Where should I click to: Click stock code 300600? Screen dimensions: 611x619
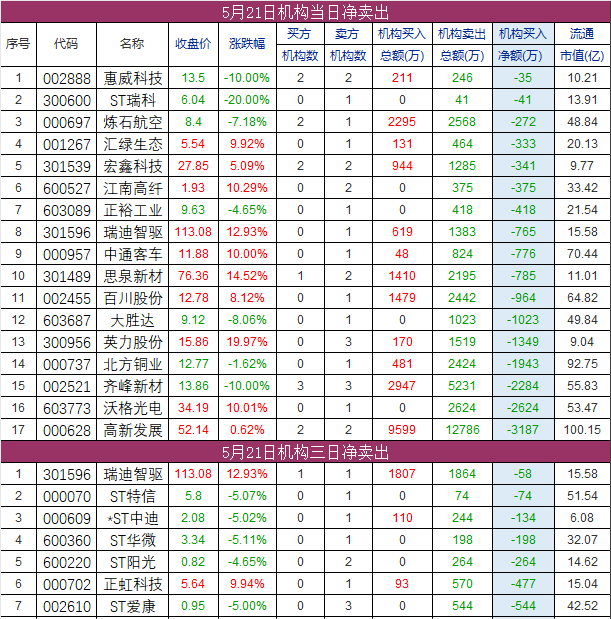click(67, 100)
